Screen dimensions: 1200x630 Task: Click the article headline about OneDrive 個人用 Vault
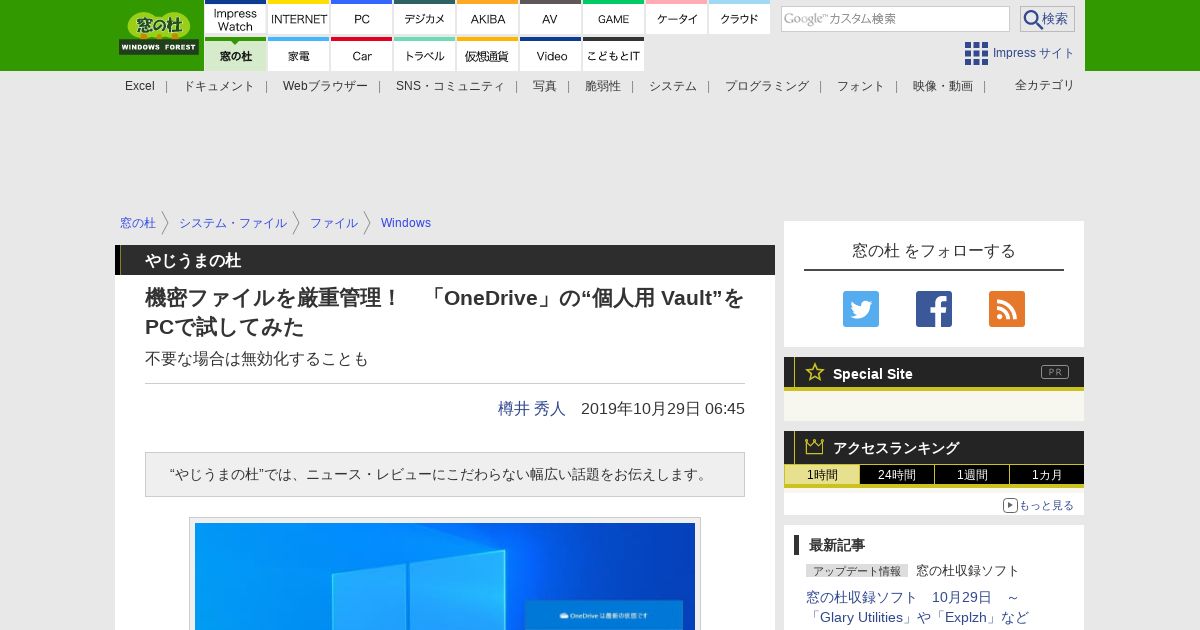click(x=445, y=312)
